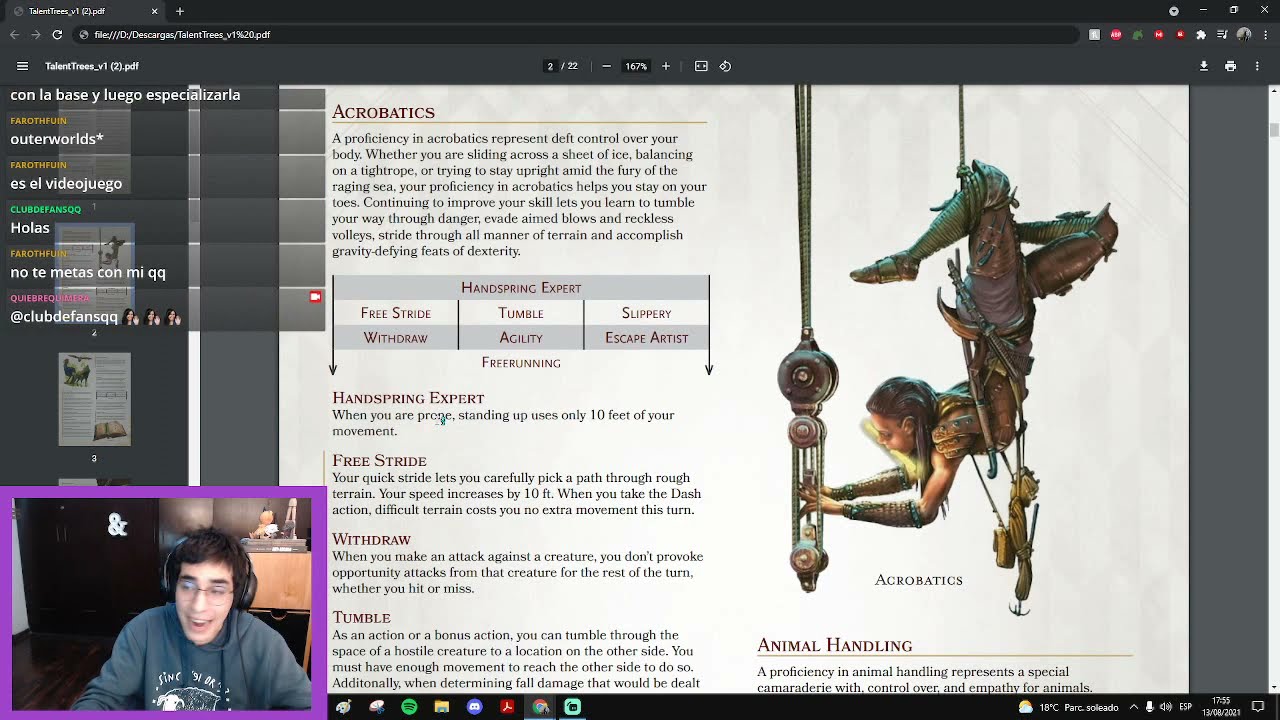The width and height of the screenshot is (1280, 720).
Task: Click the dark red square extension icon
Action: tap(1180, 35)
